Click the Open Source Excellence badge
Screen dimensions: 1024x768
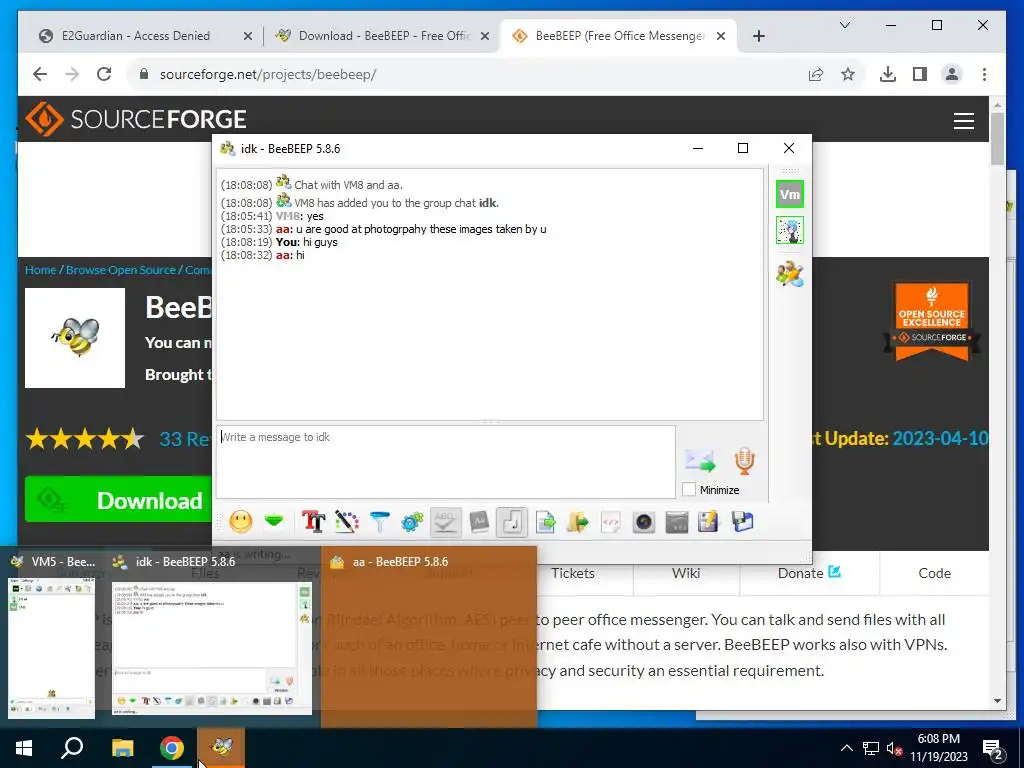coord(931,321)
